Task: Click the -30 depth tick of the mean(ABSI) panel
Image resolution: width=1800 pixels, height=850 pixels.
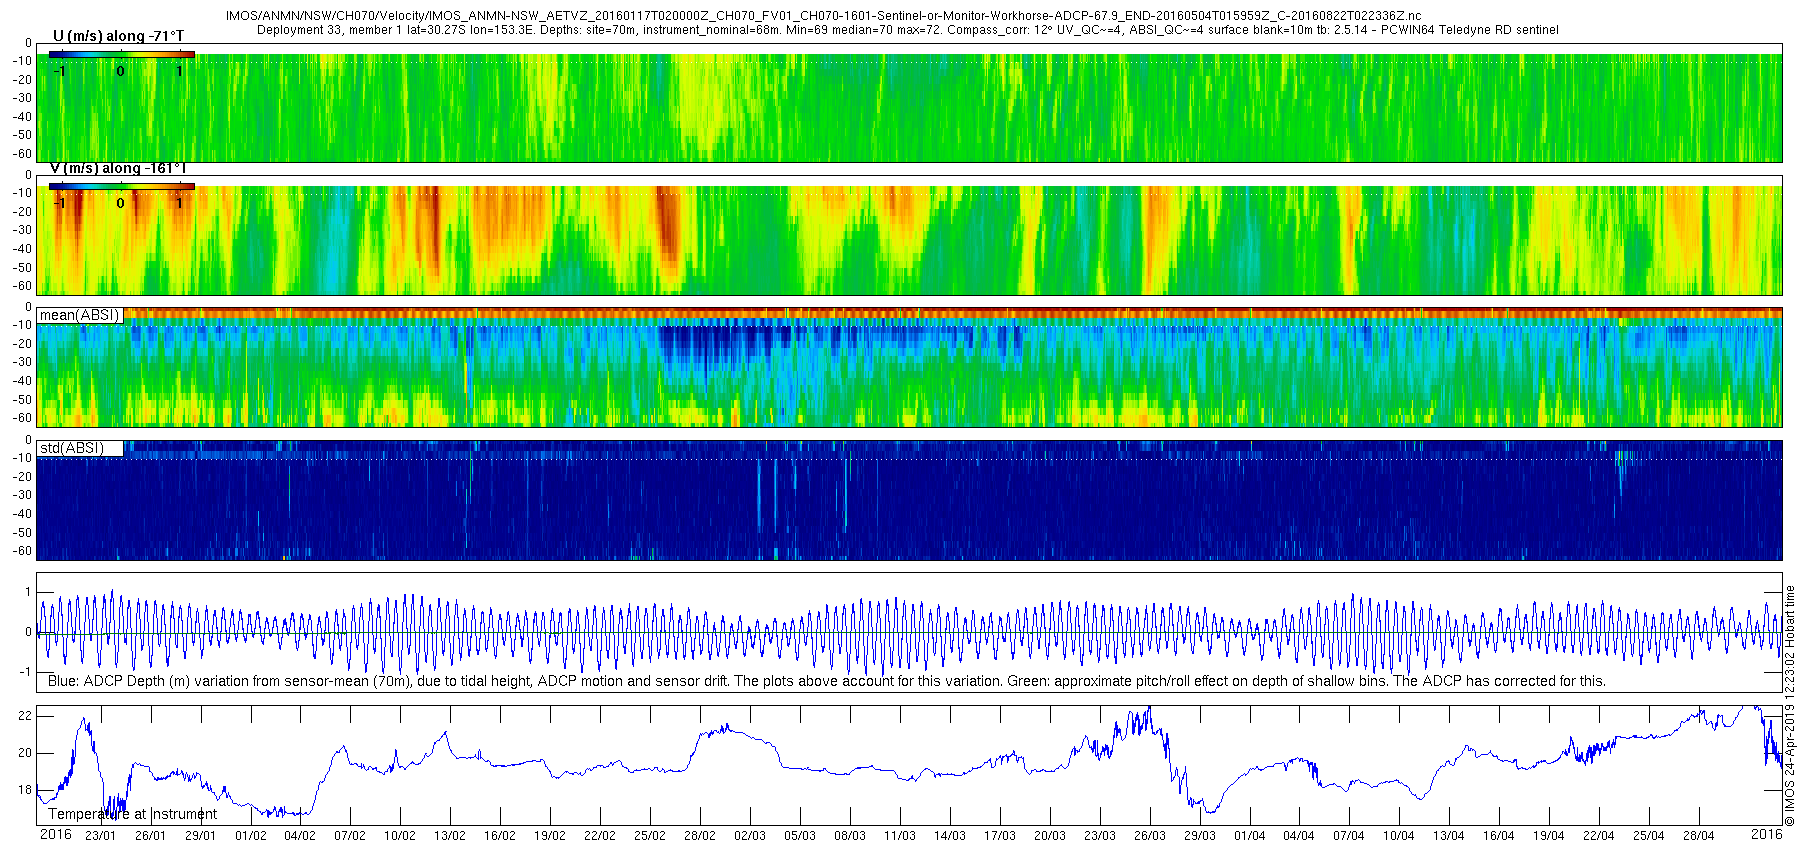Action: point(22,362)
